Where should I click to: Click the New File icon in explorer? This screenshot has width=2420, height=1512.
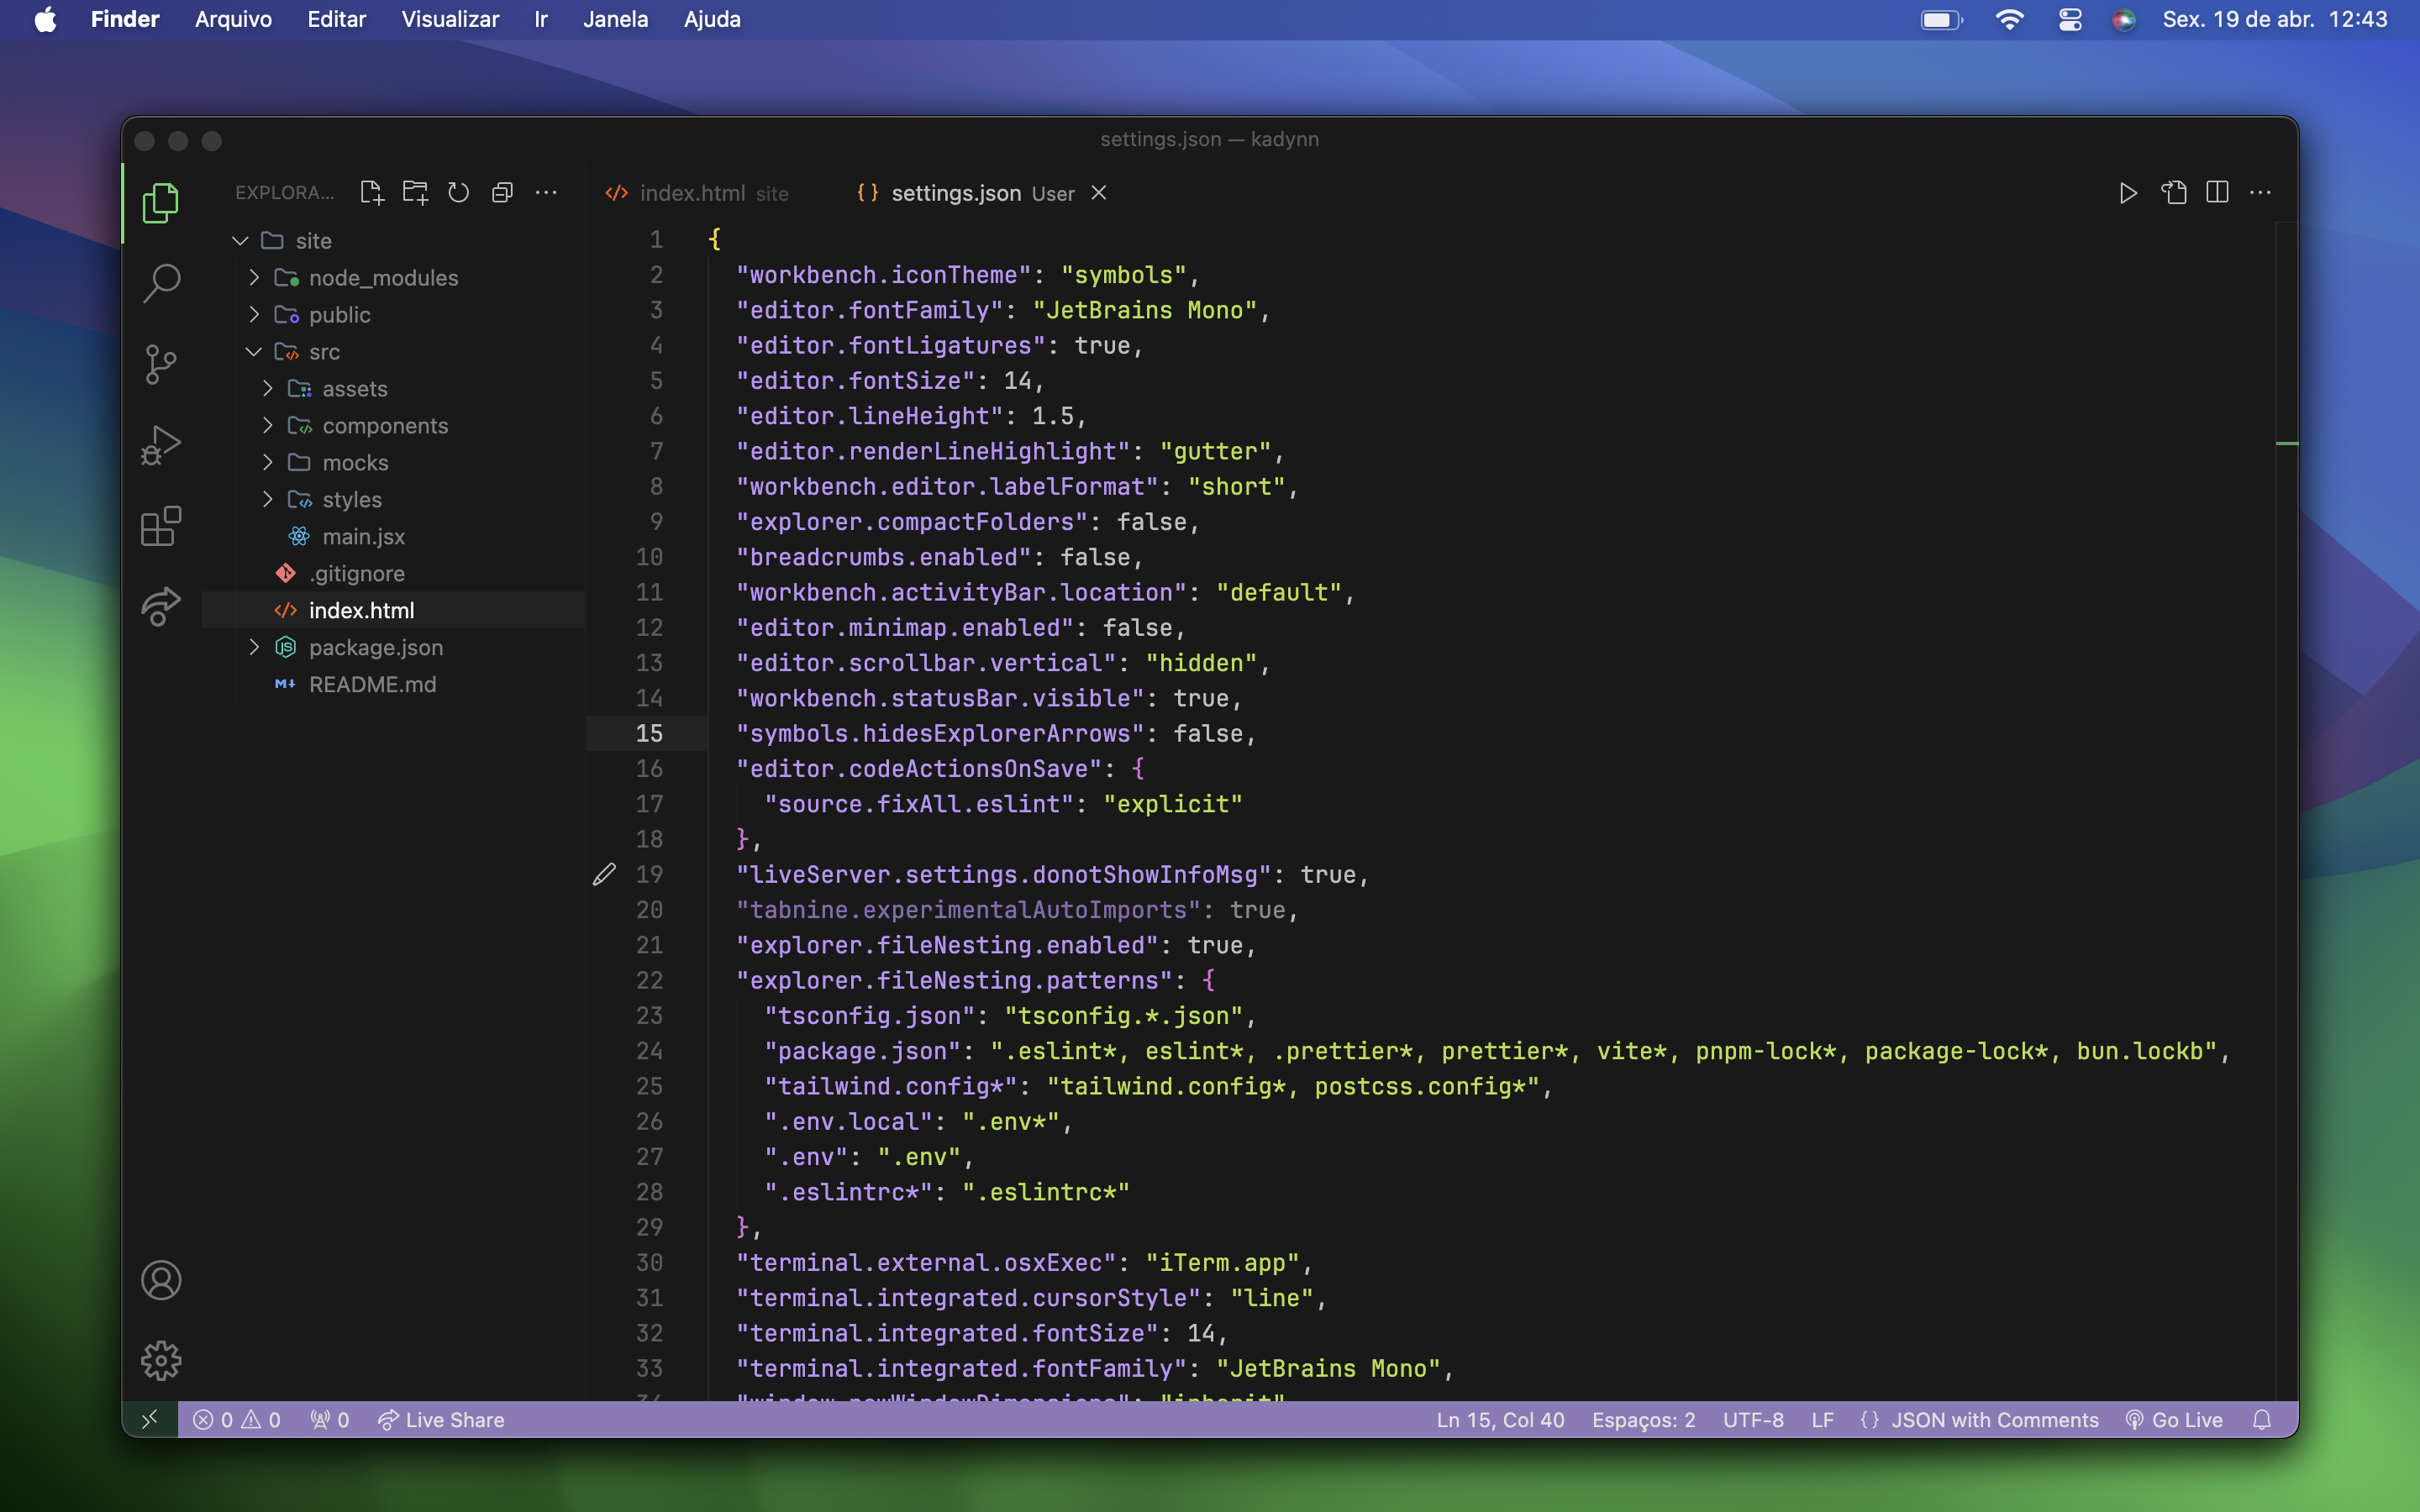pos(372,193)
